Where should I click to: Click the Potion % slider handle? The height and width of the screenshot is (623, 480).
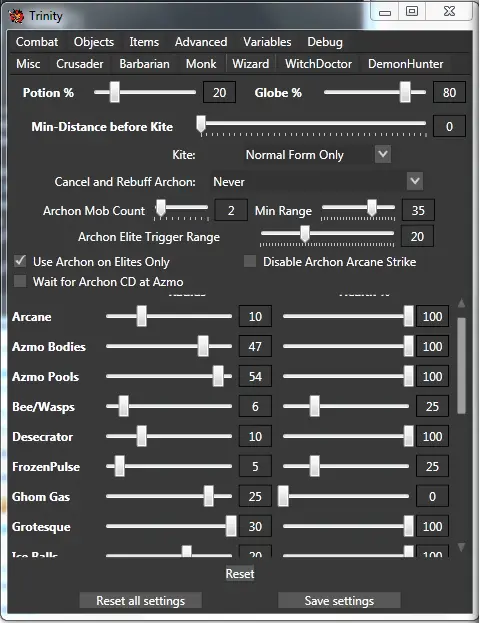[x=115, y=92]
